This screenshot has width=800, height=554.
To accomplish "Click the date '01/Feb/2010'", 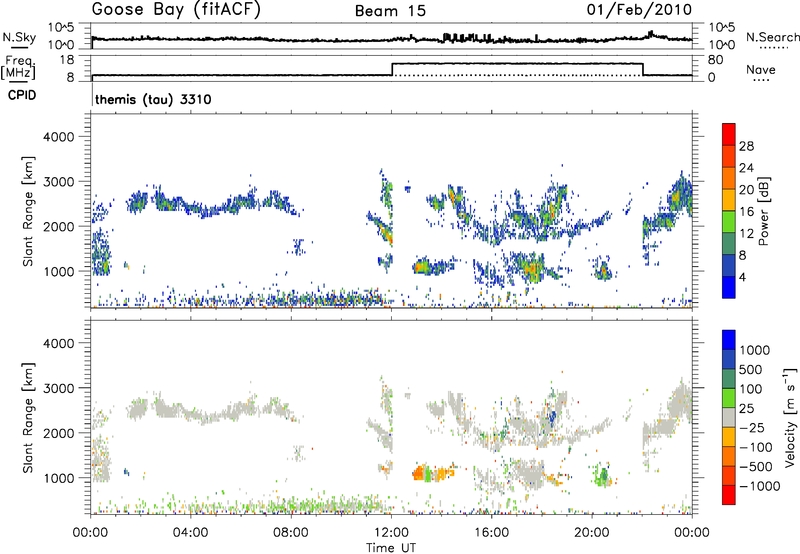I will [x=639, y=10].
